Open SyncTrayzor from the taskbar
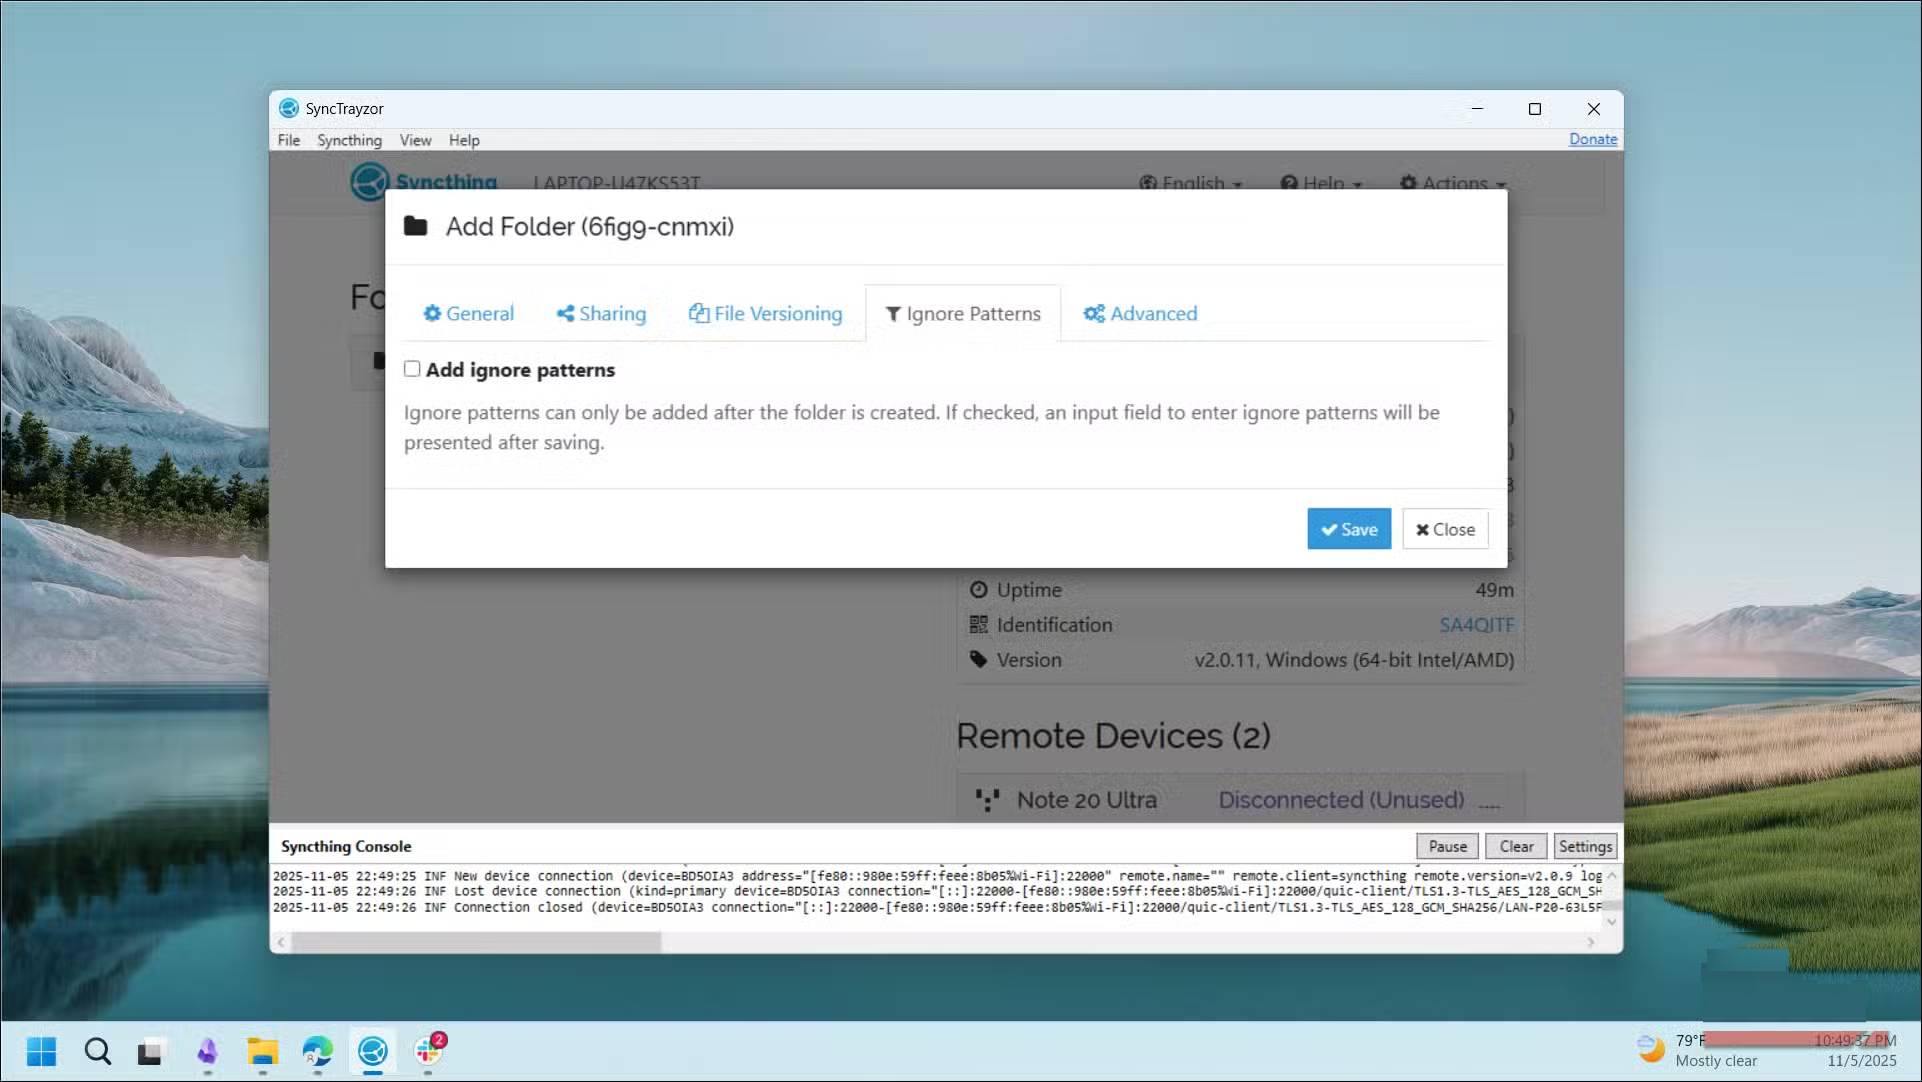1922x1082 pixels. coord(372,1051)
